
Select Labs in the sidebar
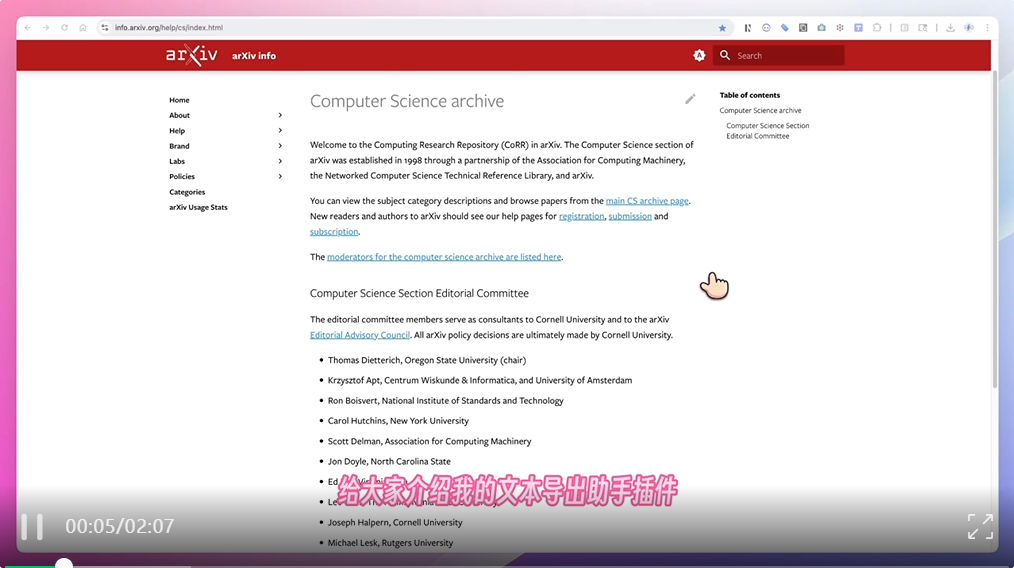pyautogui.click(x=177, y=161)
